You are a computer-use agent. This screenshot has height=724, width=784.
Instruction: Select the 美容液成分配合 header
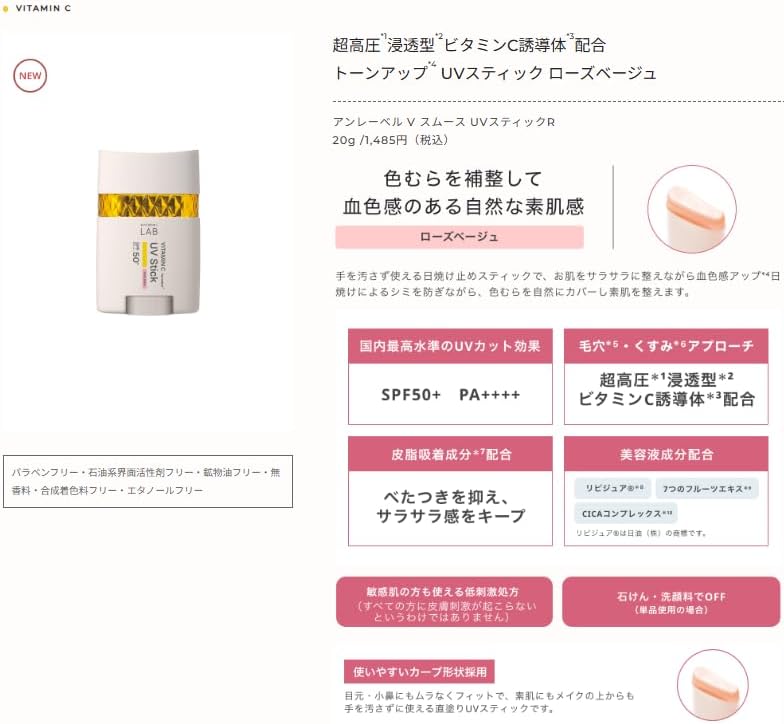click(x=666, y=454)
